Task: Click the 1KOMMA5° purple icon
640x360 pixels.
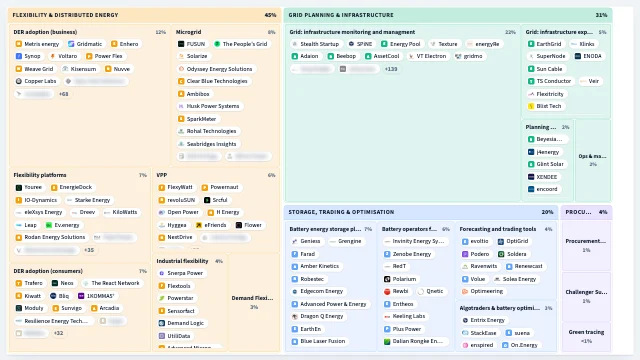Action: coord(81,296)
